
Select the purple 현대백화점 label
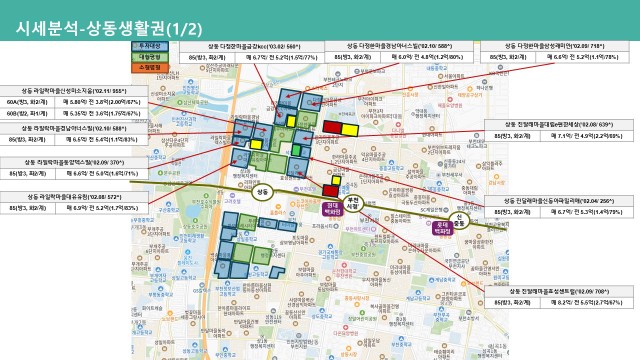pos(332,209)
